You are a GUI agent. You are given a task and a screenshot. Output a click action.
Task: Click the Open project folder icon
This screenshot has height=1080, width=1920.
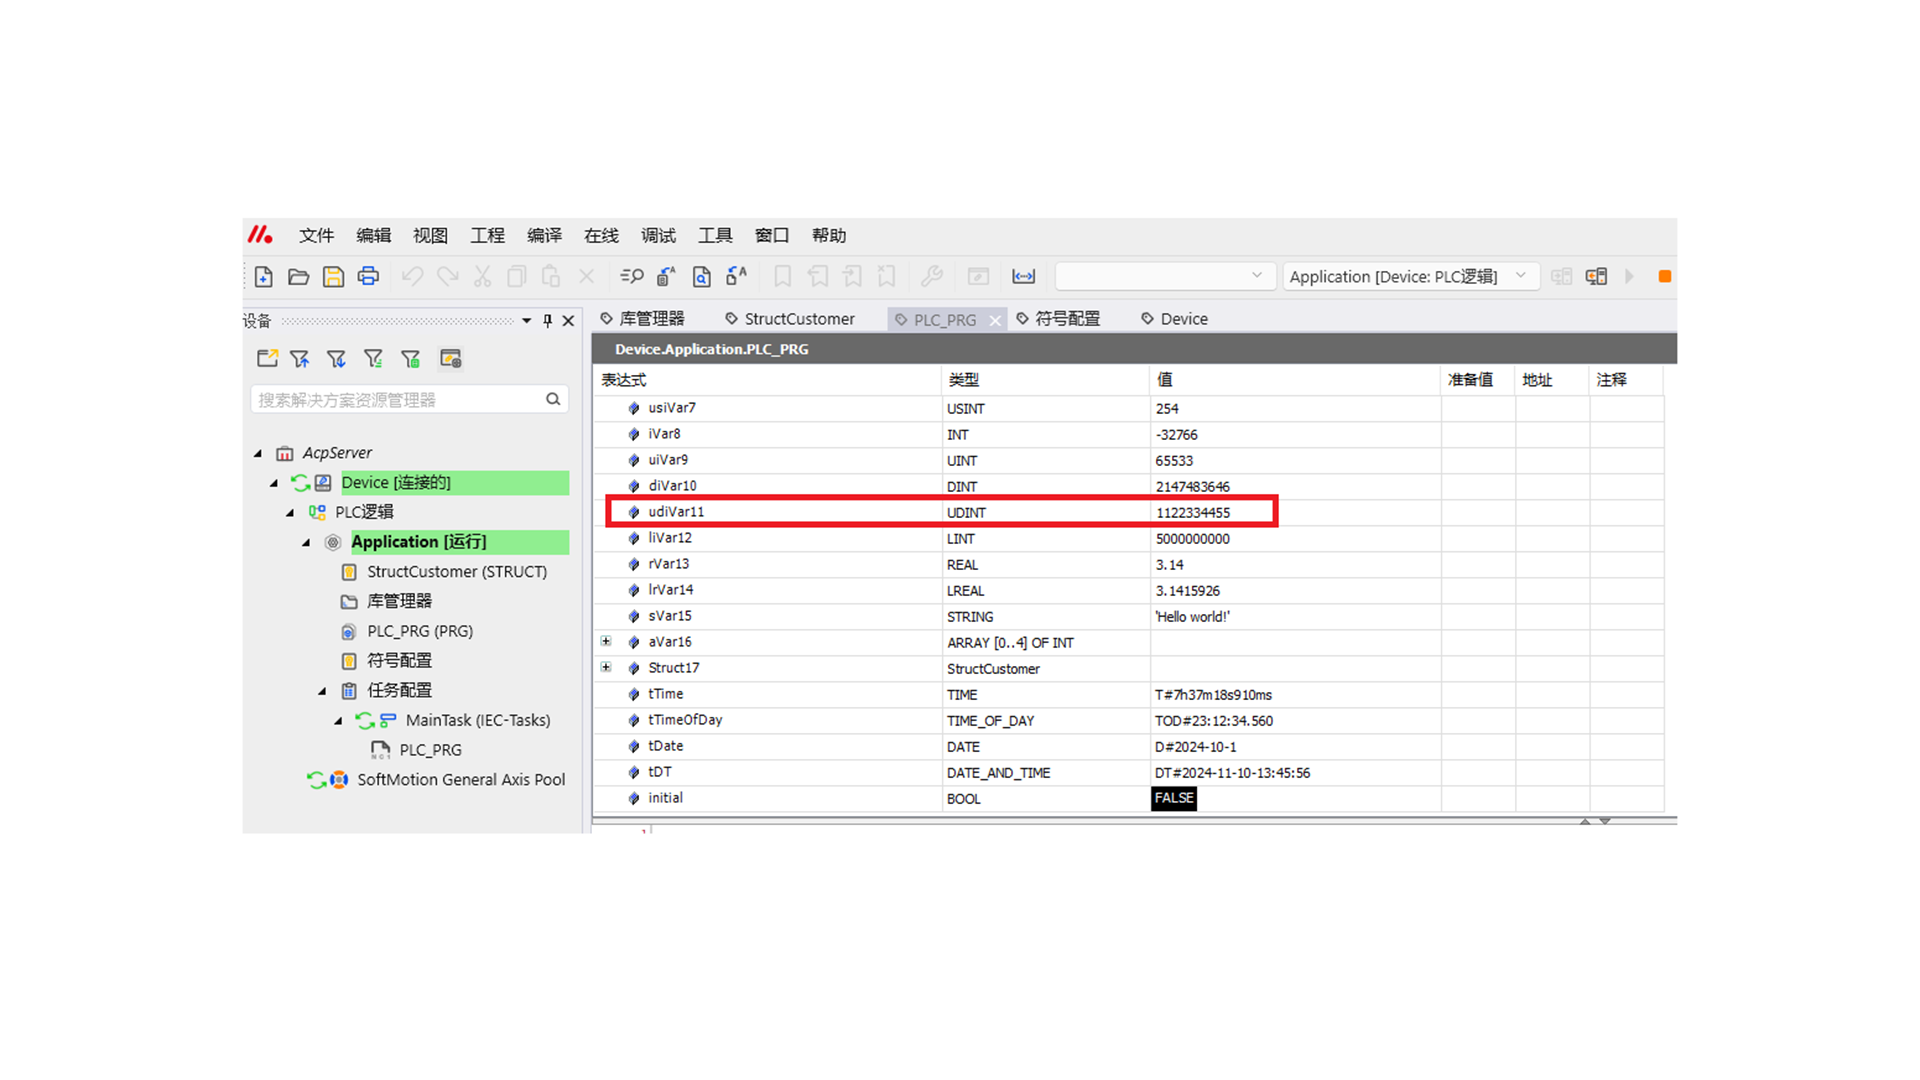(298, 277)
